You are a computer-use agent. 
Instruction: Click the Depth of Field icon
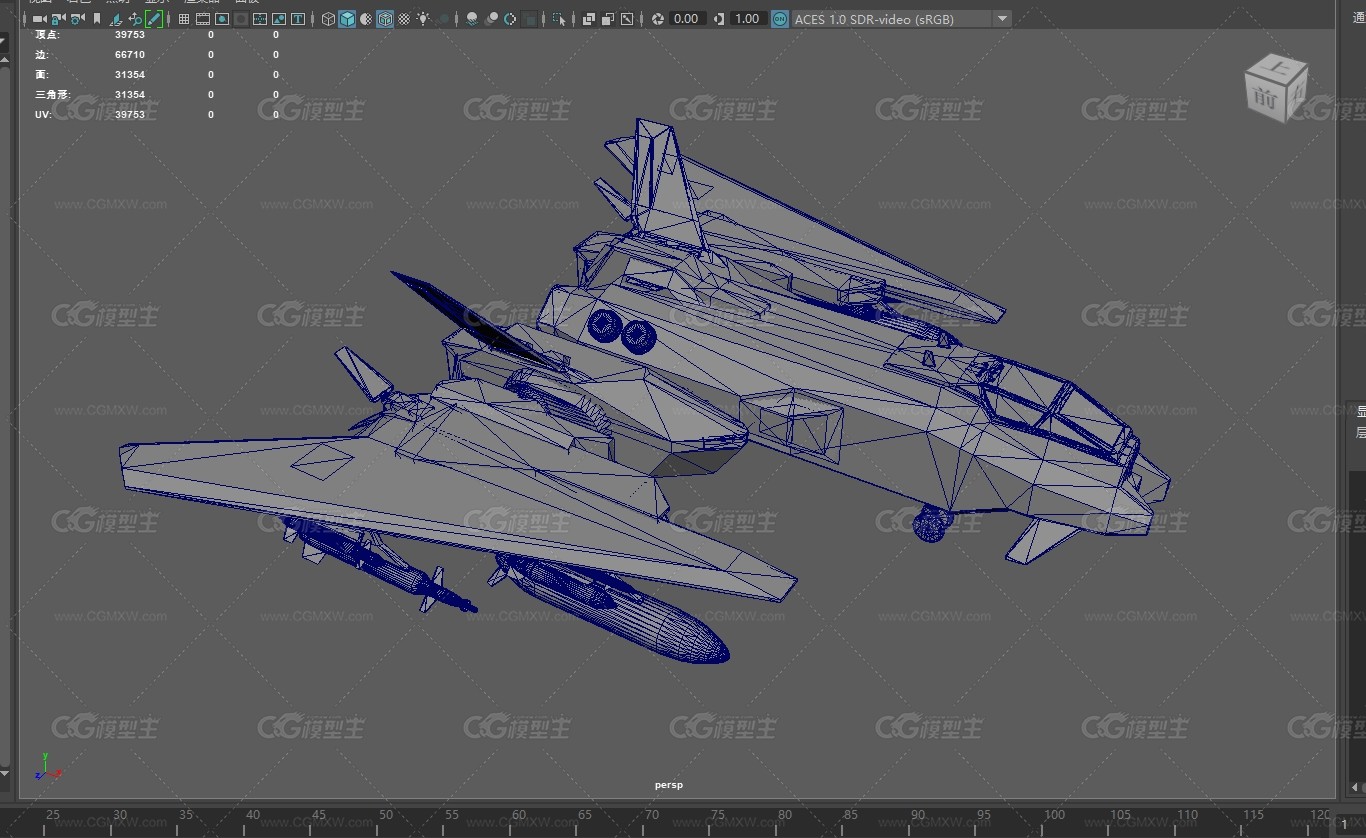point(529,19)
